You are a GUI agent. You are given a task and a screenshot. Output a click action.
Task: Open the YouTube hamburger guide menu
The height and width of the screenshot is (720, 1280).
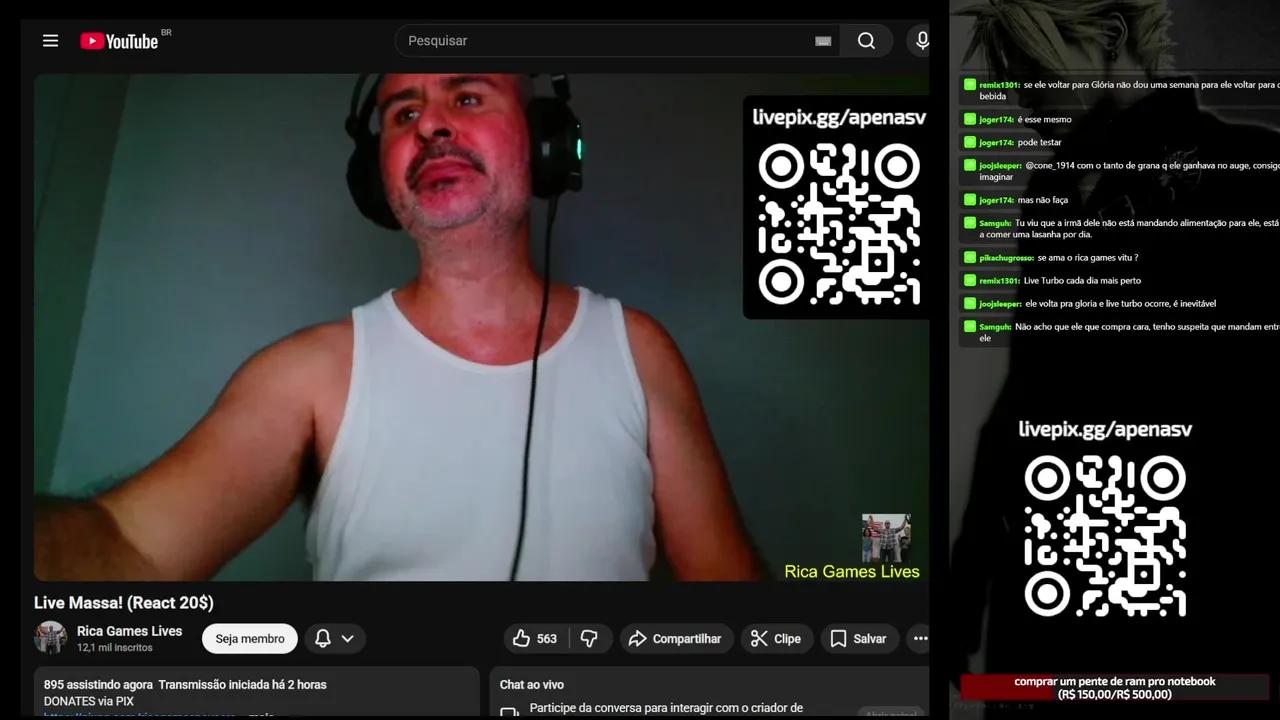tap(50, 41)
